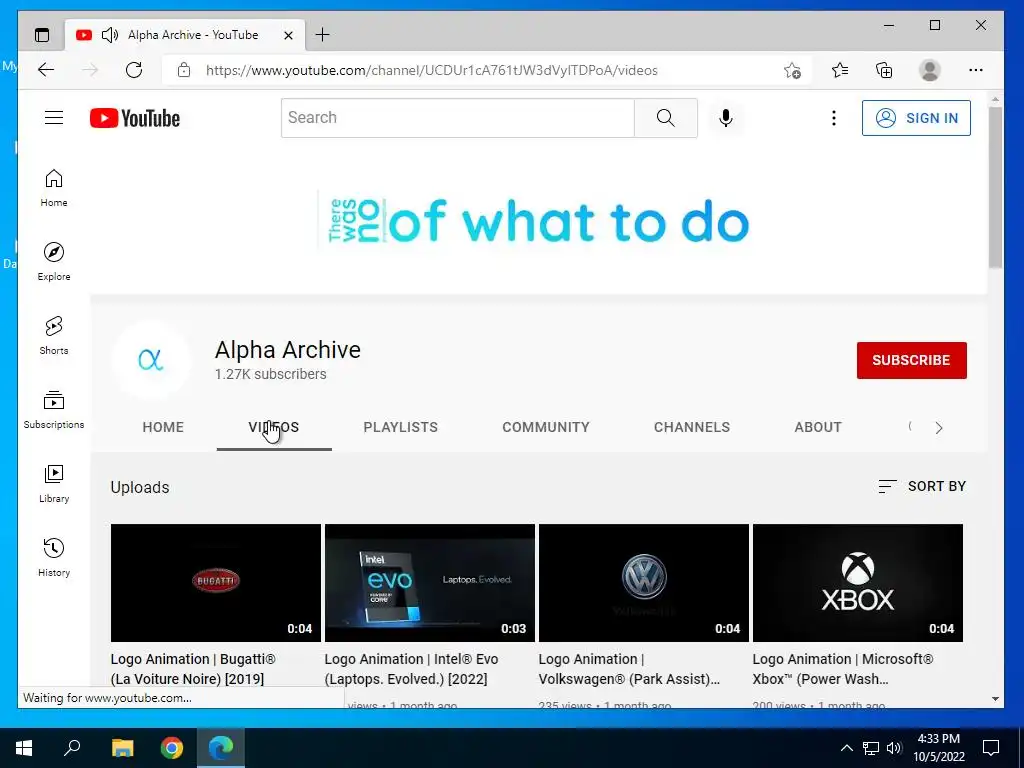The image size is (1024, 768).
Task: Open Edge Settings and more menu
Action: [x=976, y=70]
